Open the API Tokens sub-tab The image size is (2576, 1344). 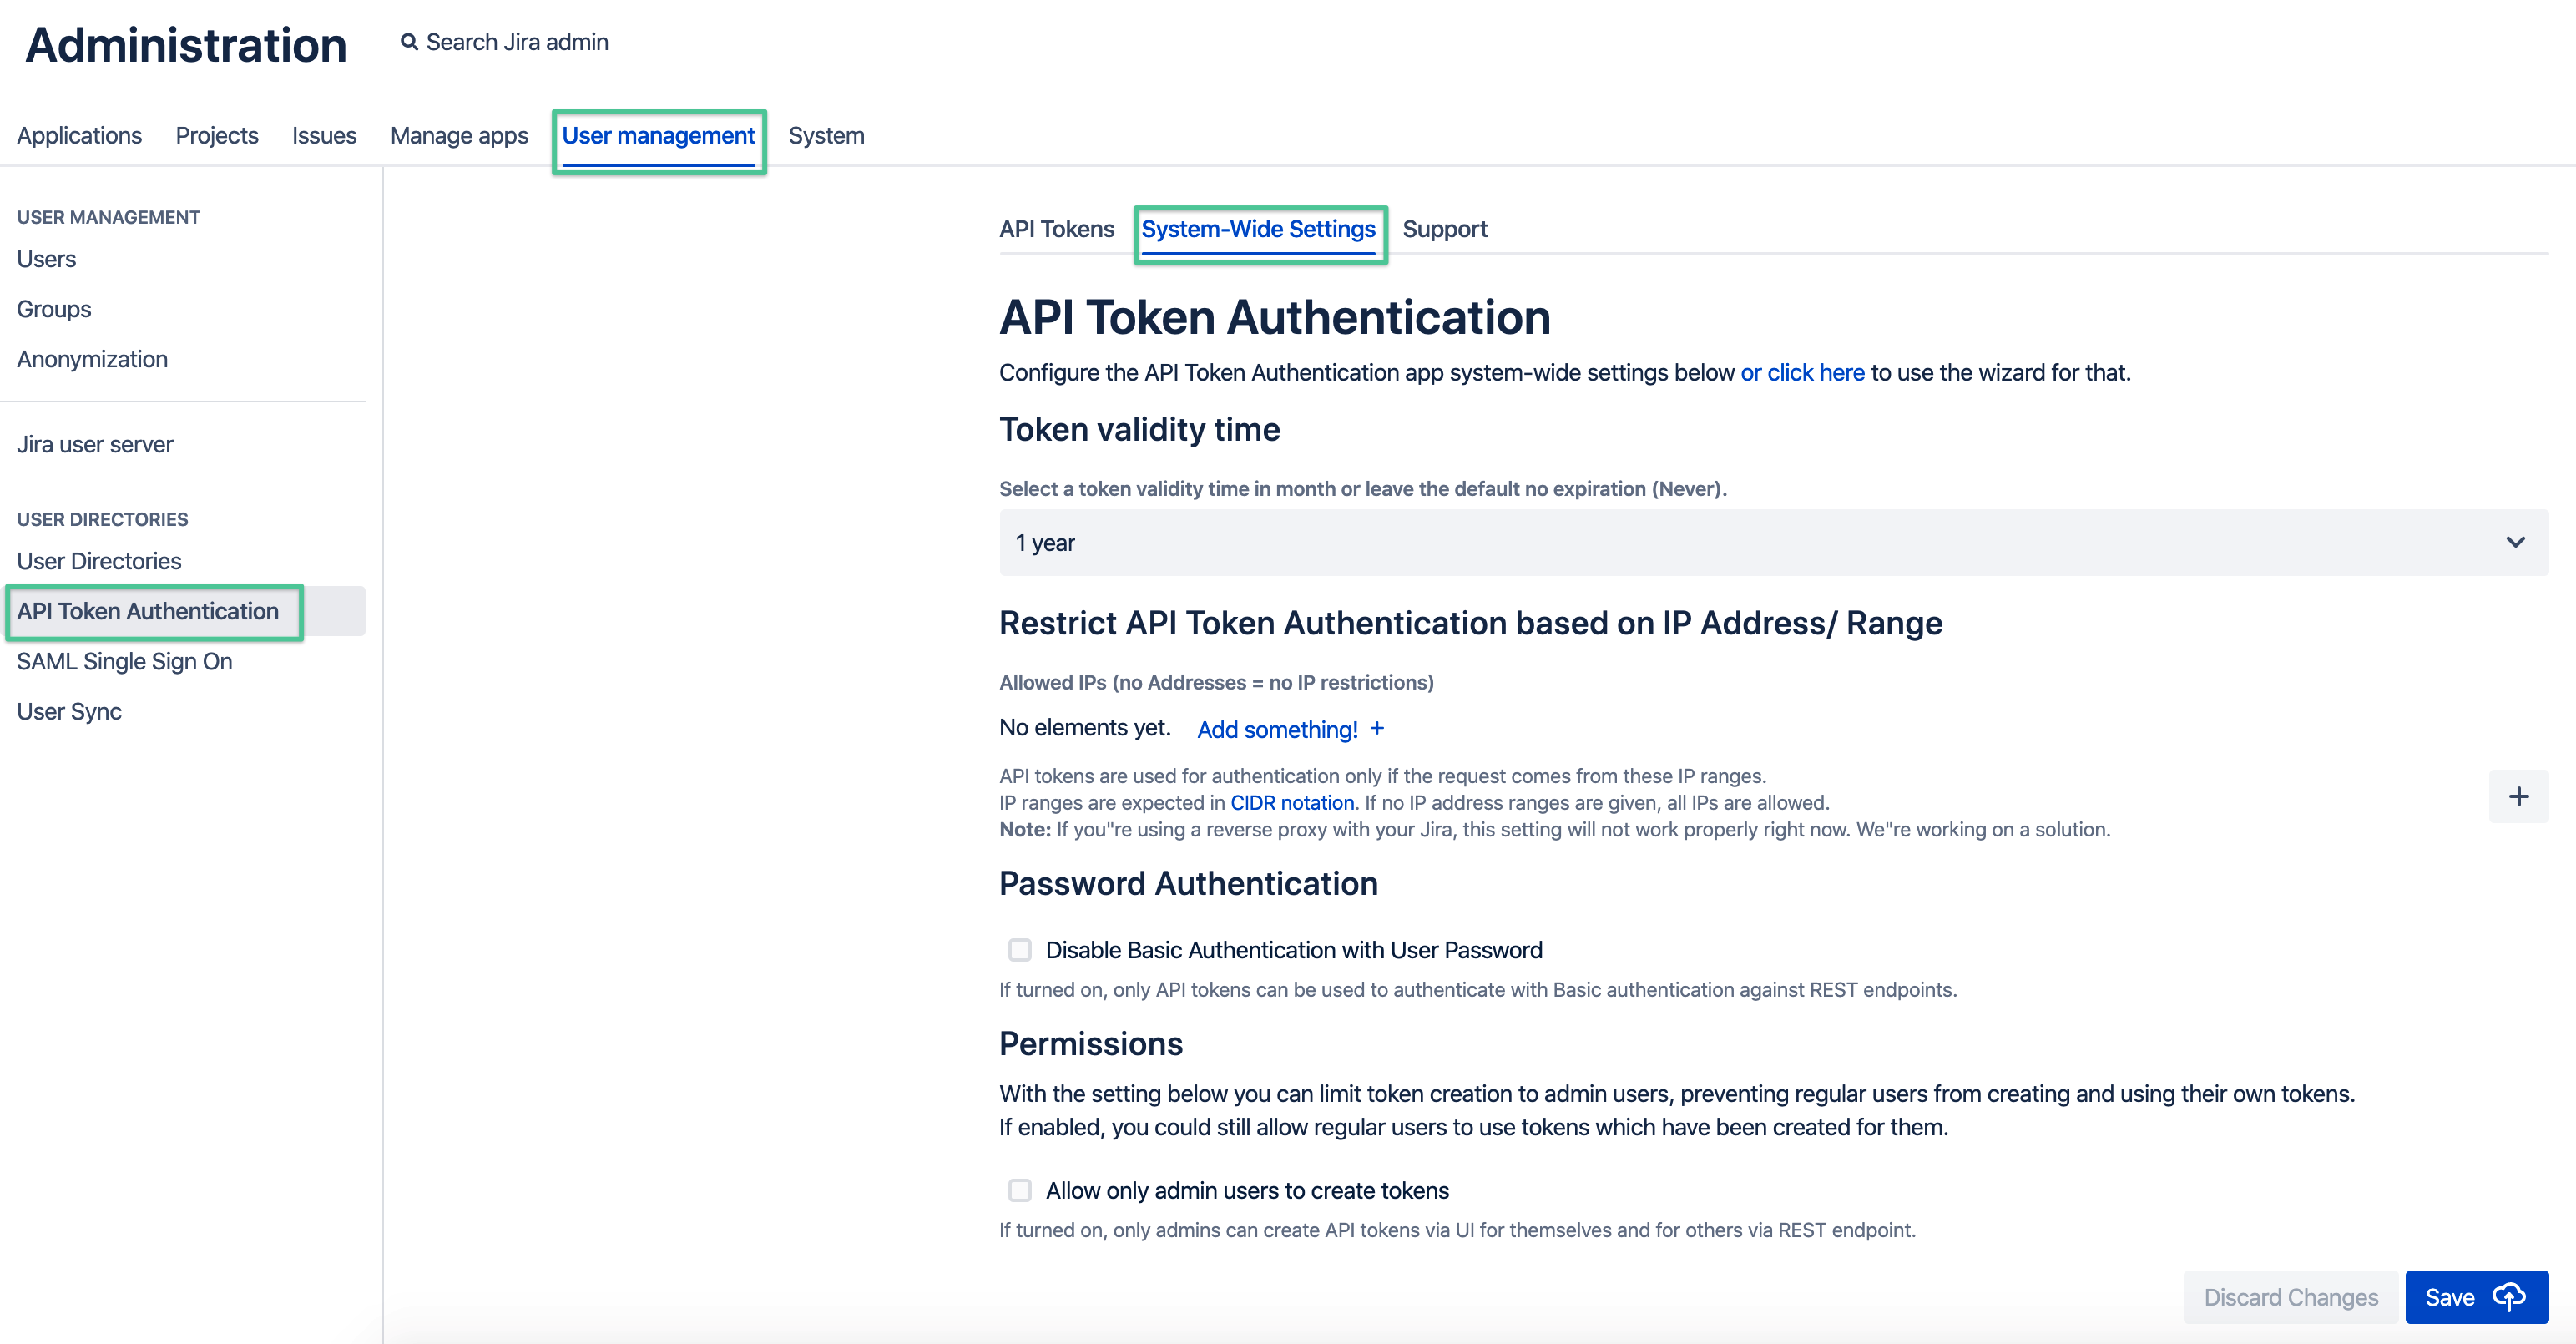pos(1056,229)
